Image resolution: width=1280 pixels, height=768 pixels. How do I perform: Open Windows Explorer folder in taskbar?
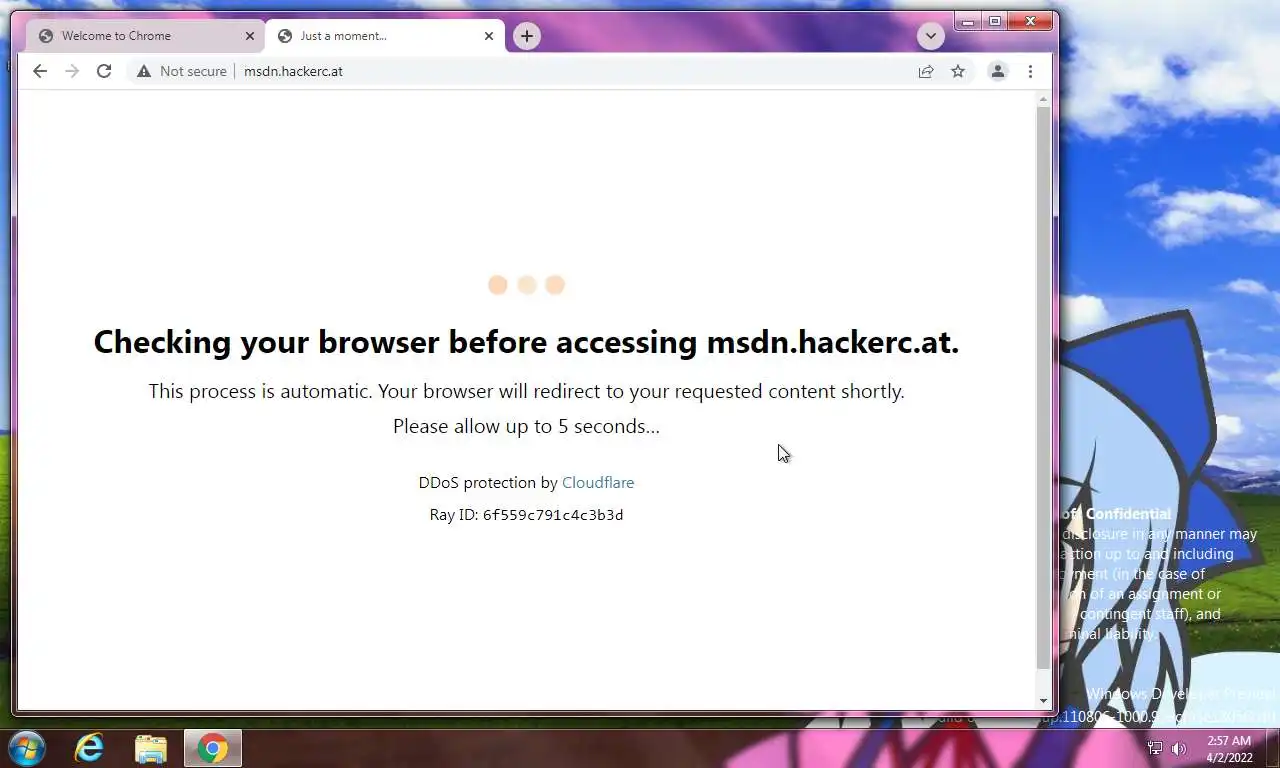[x=151, y=748]
